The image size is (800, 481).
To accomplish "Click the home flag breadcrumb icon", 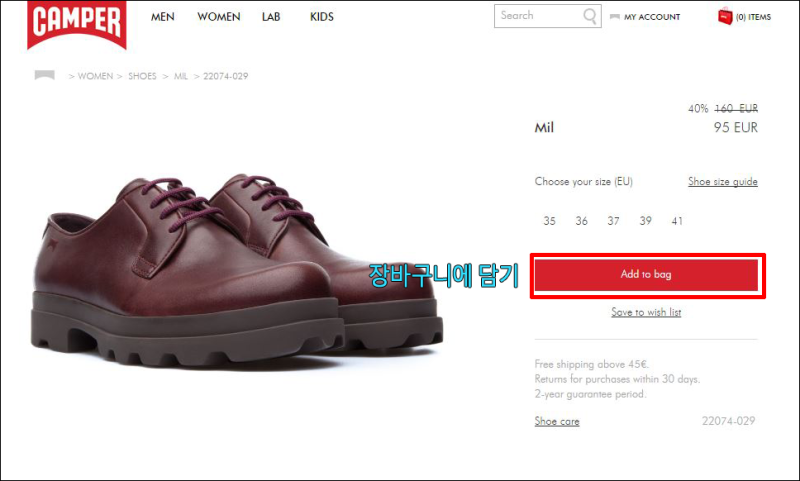I will tap(44, 75).
